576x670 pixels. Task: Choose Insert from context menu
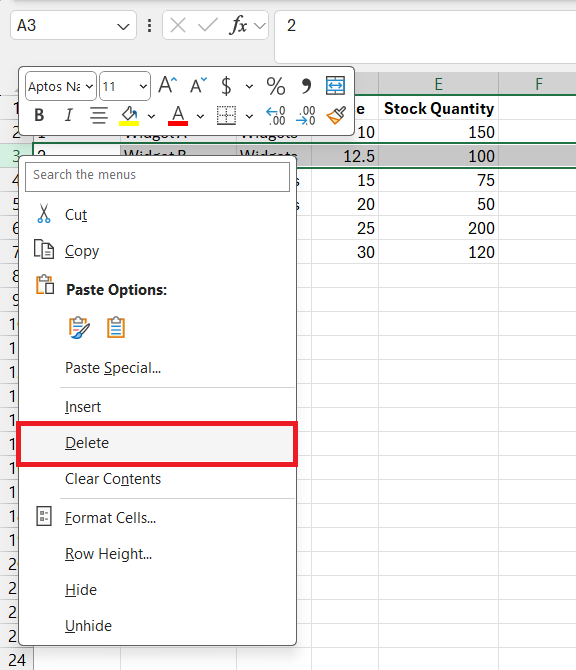click(157, 407)
